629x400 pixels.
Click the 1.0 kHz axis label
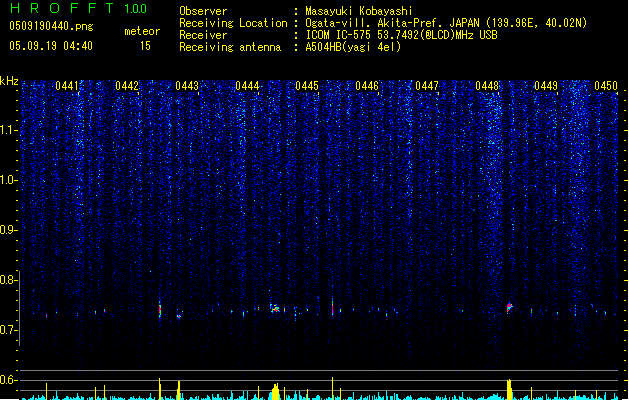[x=8, y=180]
